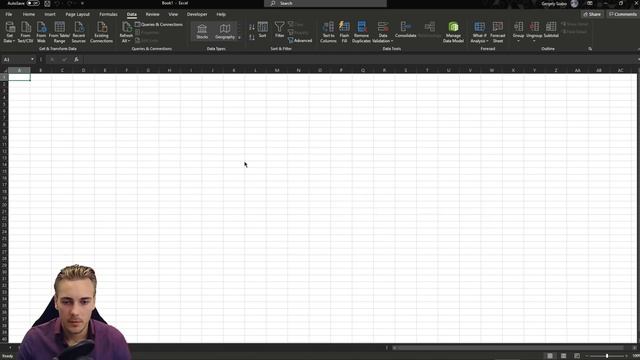Adjust the zoom slider handle
The width and height of the screenshot is (640, 360).
[607, 356]
